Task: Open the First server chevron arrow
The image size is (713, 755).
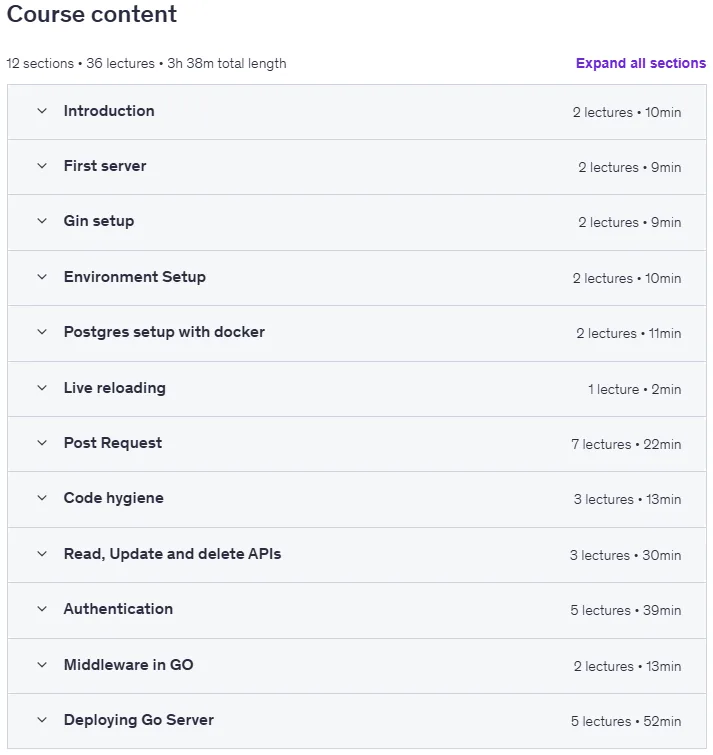Action: click(42, 166)
